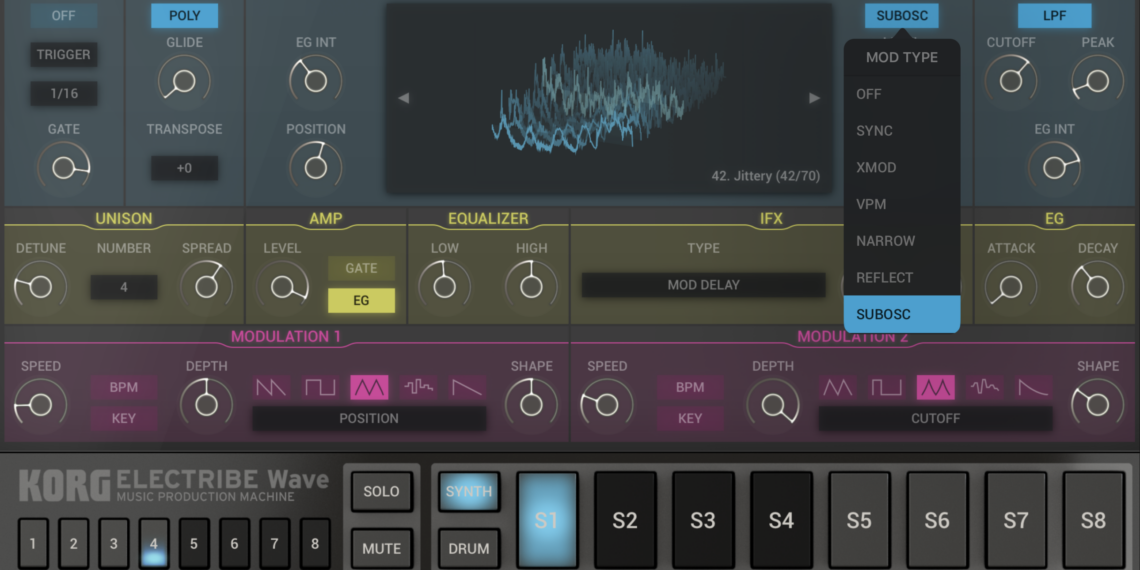This screenshot has width=1140, height=570.
Task: Open IFX TYPE MOD DELAY dropdown
Action: tap(703, 285)
